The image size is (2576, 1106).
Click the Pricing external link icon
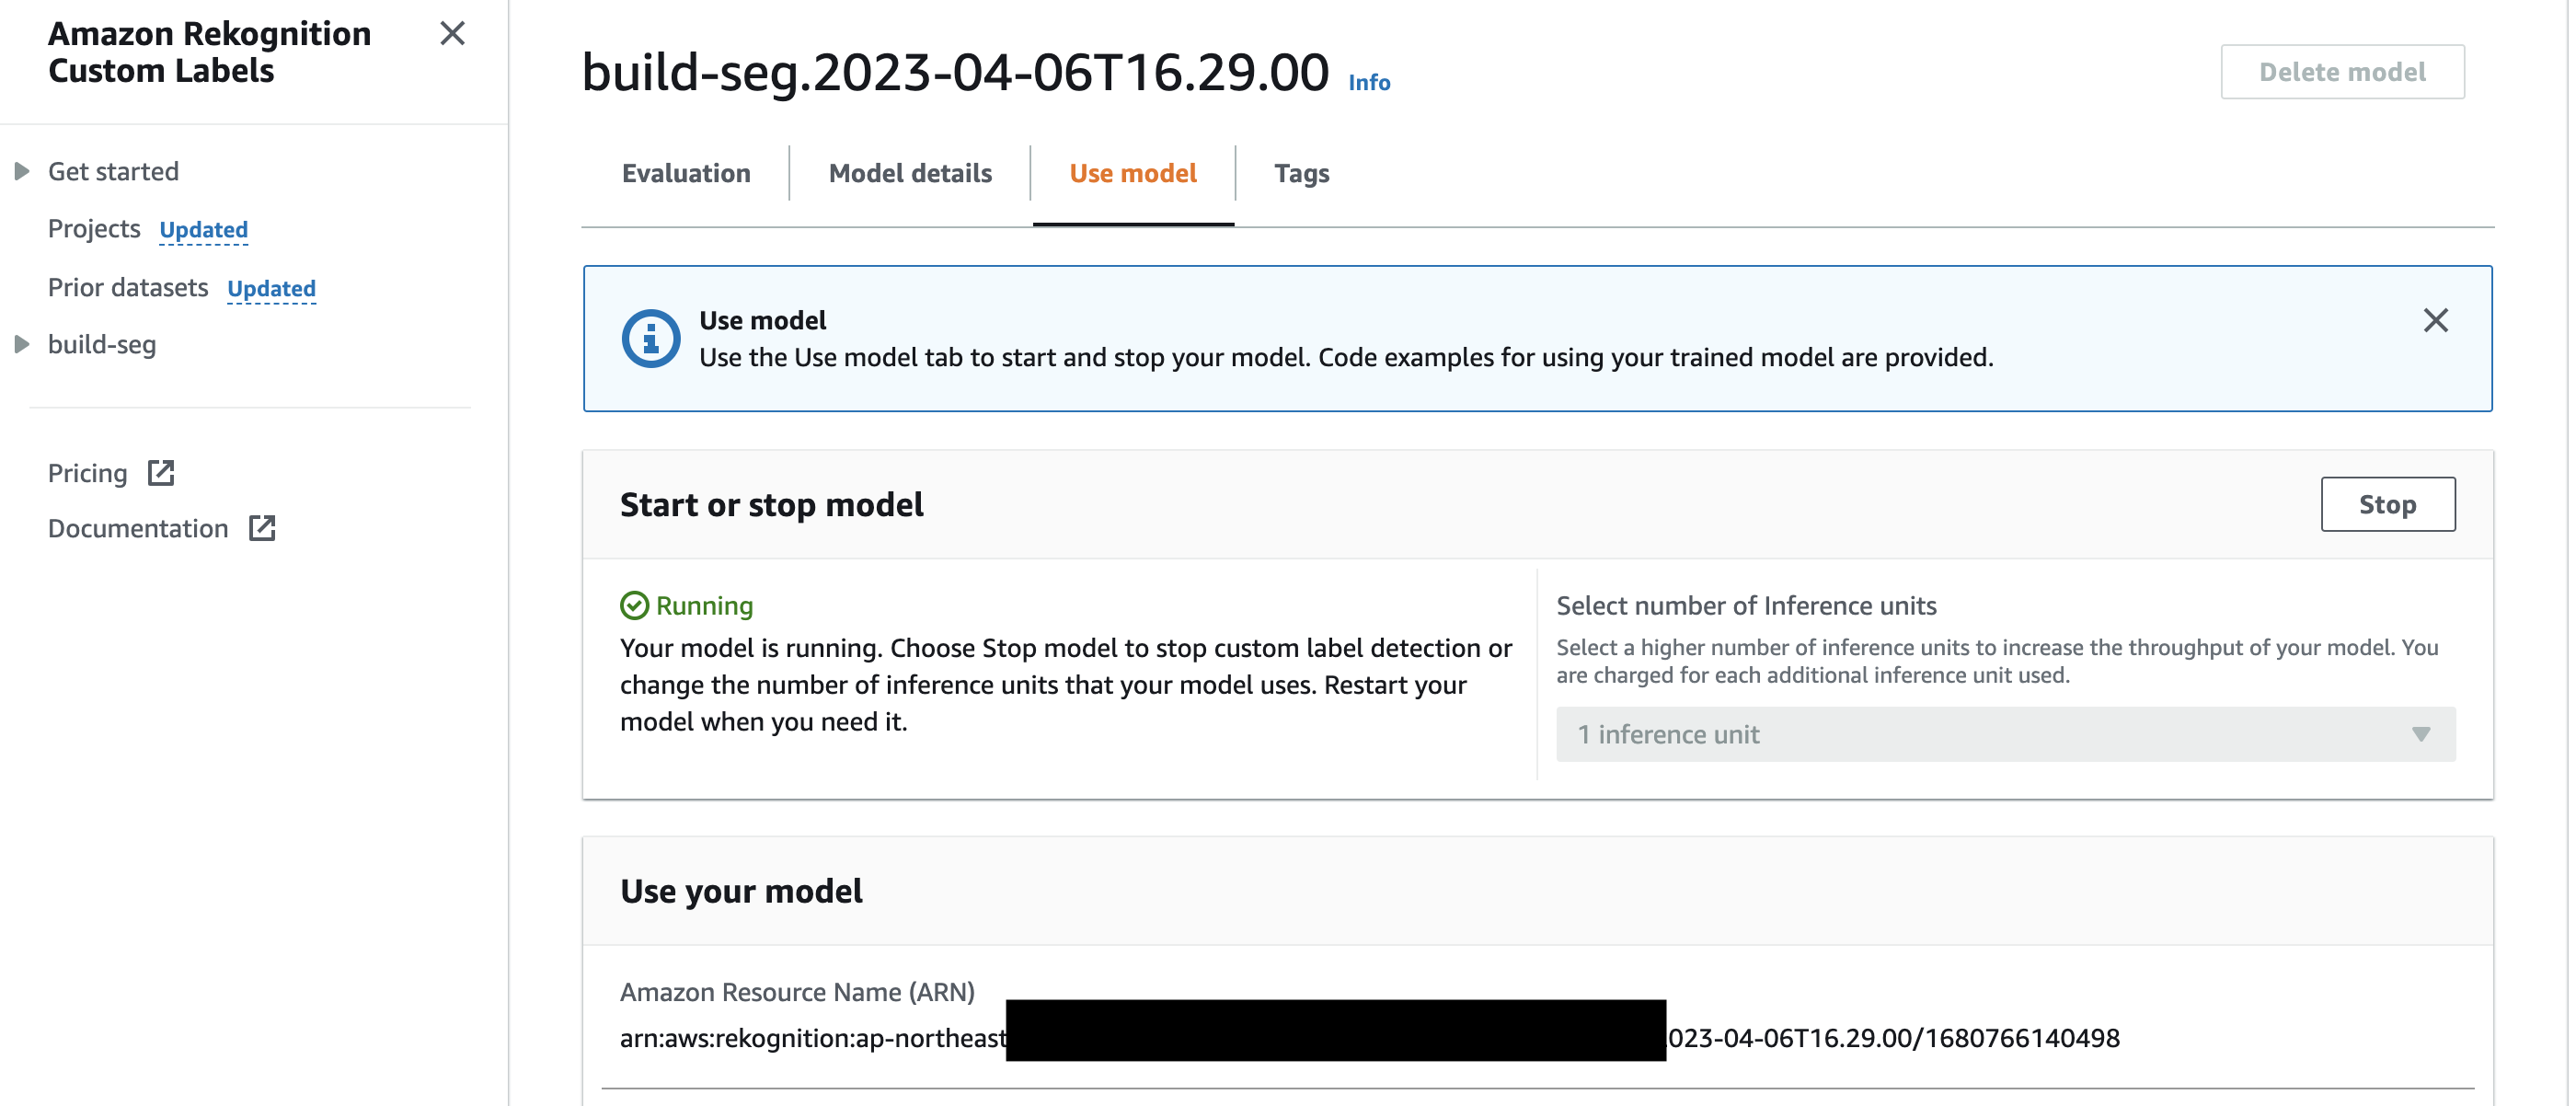161,472
